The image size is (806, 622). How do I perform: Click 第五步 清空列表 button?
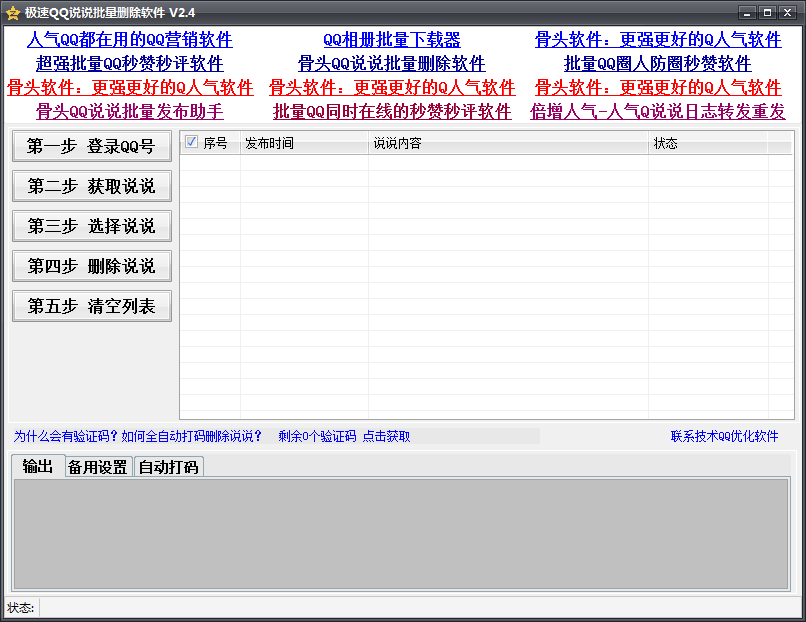[x=91, y=306]
